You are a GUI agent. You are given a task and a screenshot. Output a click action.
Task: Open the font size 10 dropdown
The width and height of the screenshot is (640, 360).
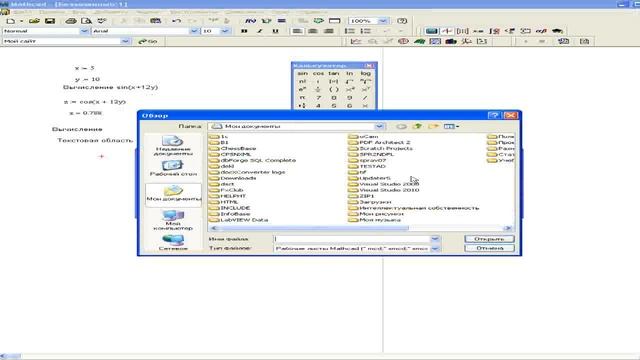tap(225, 31)
